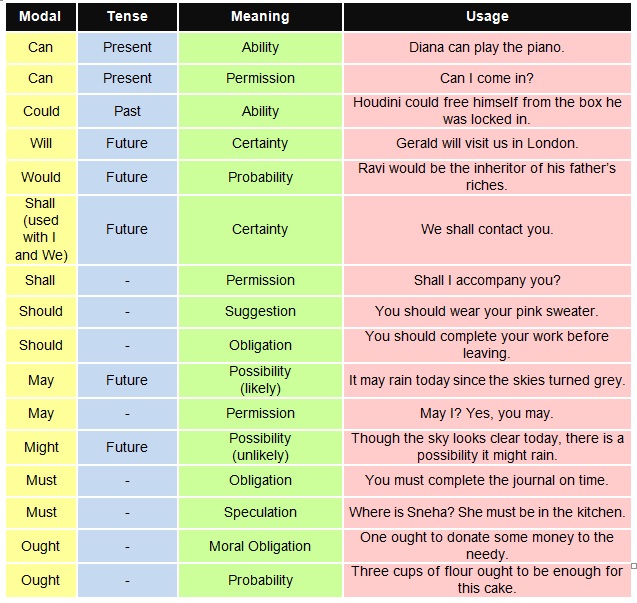Click the "Gerald will visit us in London." cell
This screenshot has height=603, width=637.
tap(487, 143)
